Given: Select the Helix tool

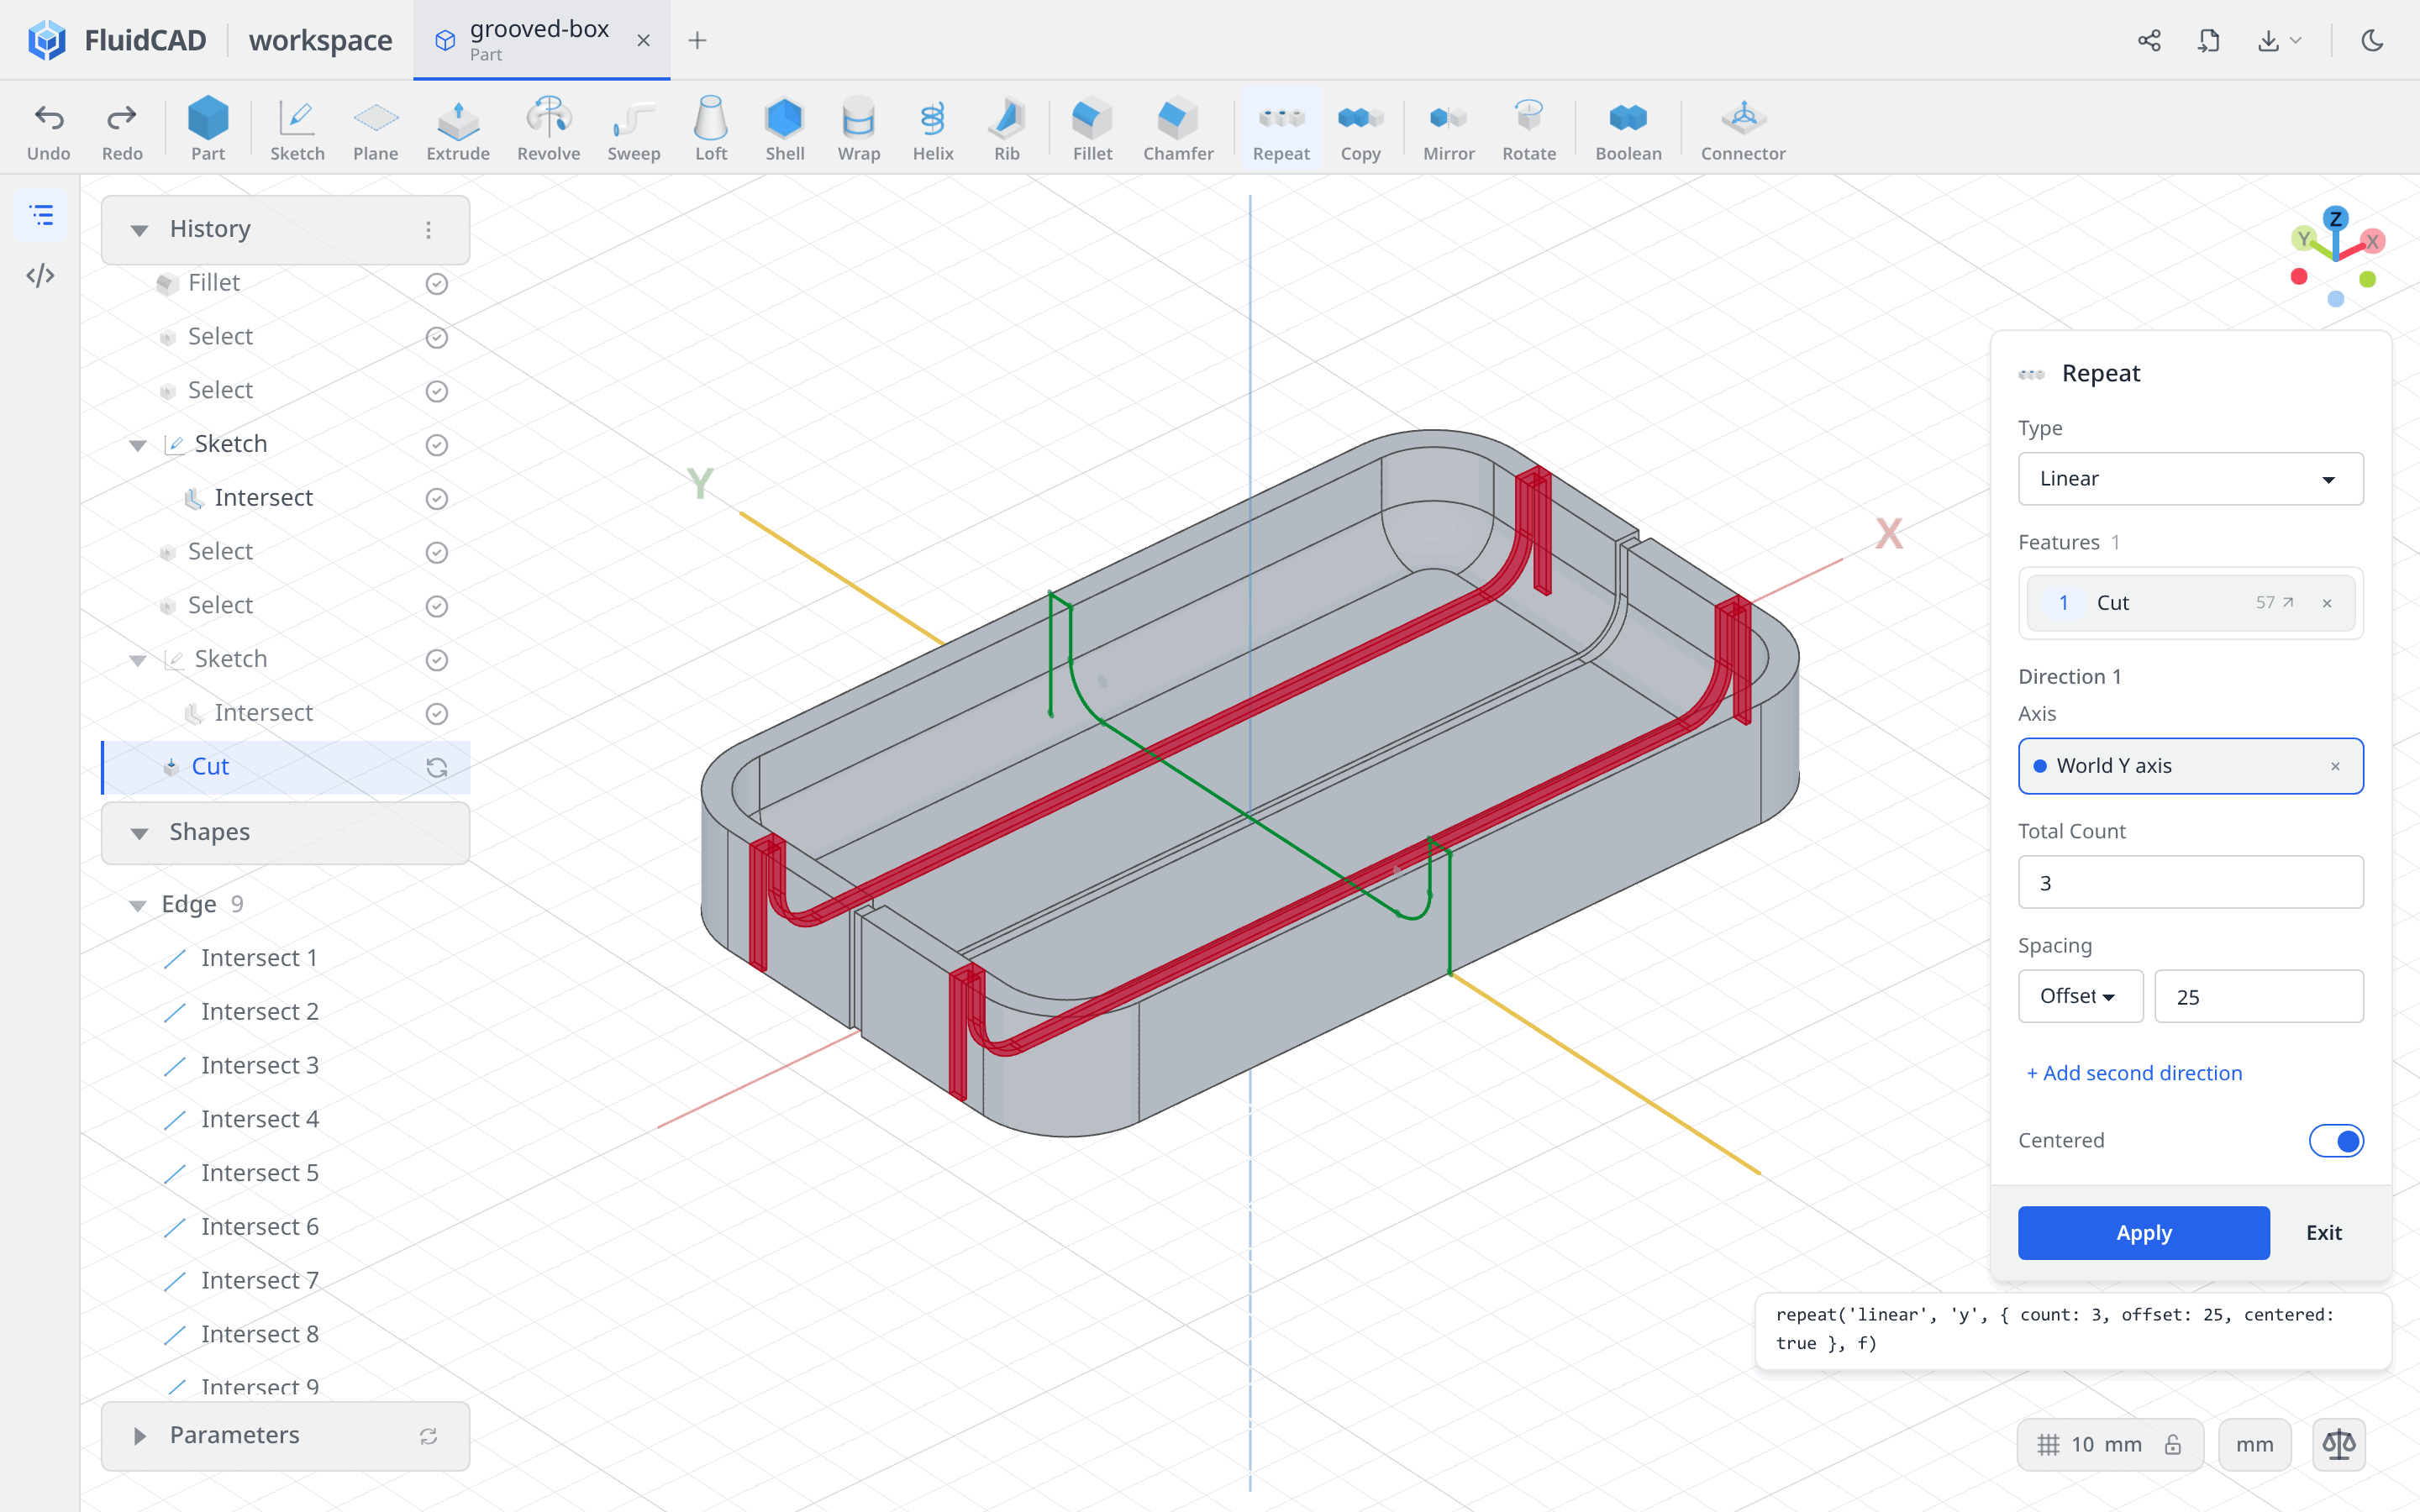Looking at the screenshot, I should point(933,130).
